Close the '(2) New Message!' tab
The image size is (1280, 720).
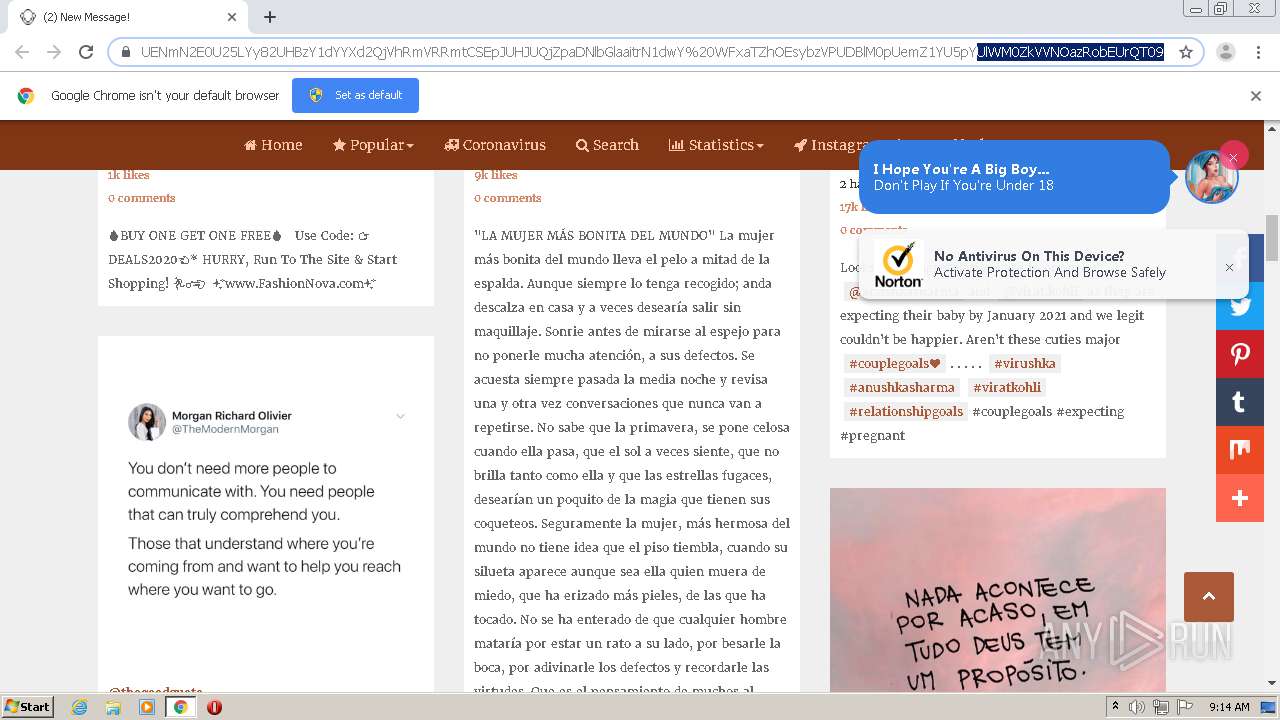(232, 17)
